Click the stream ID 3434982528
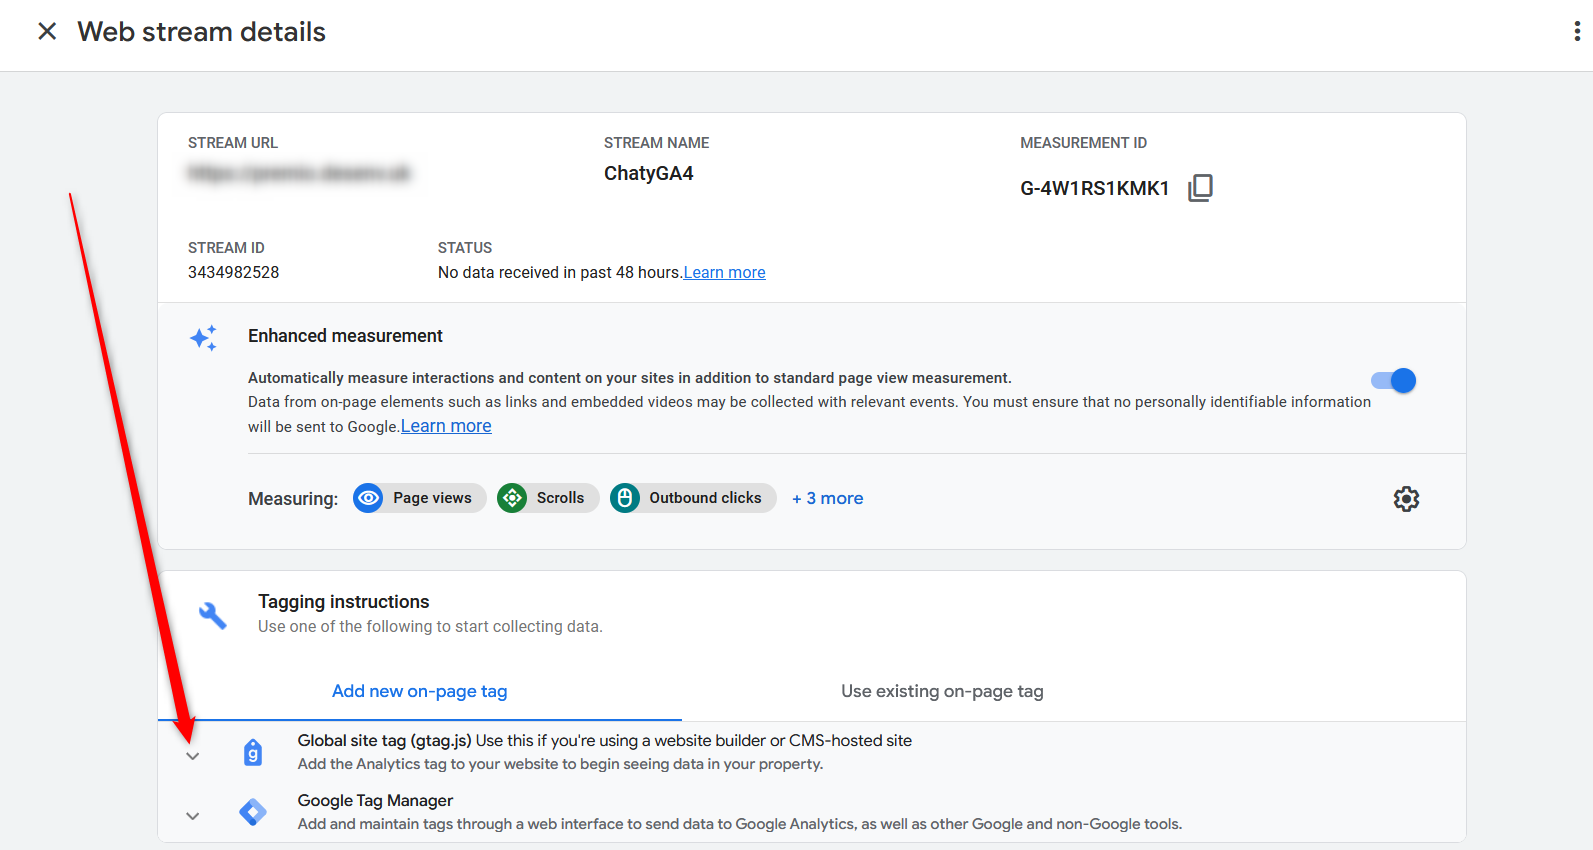Screen dimensions: 1593x850 coord(234,272)
